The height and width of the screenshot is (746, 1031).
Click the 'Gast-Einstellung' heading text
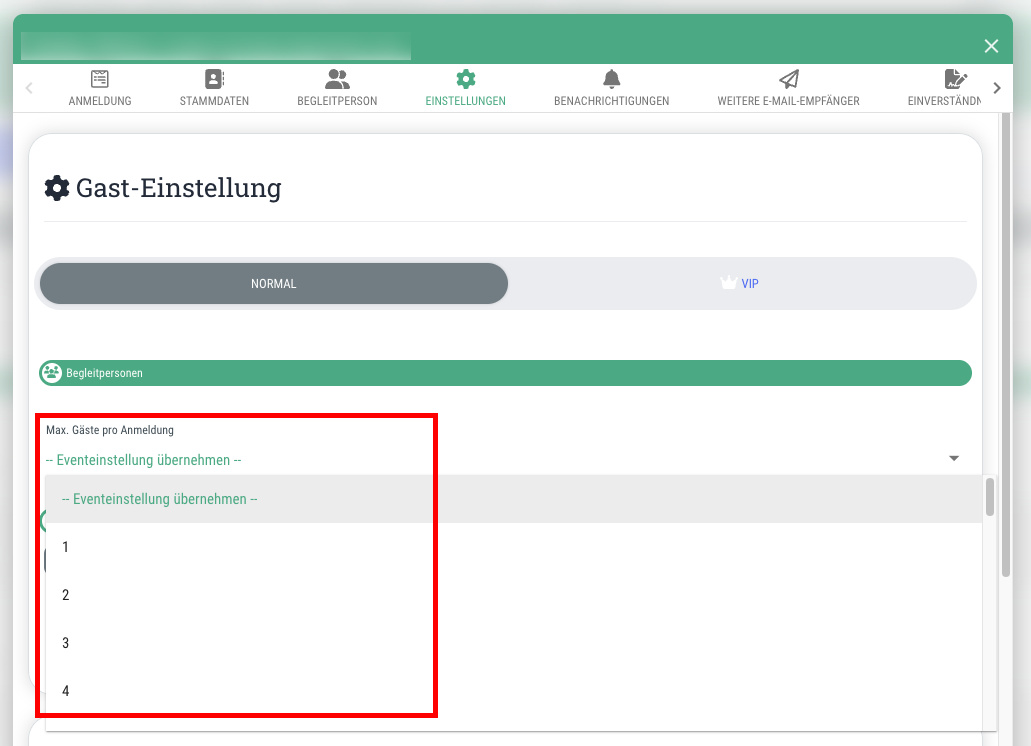coord(179,188)
